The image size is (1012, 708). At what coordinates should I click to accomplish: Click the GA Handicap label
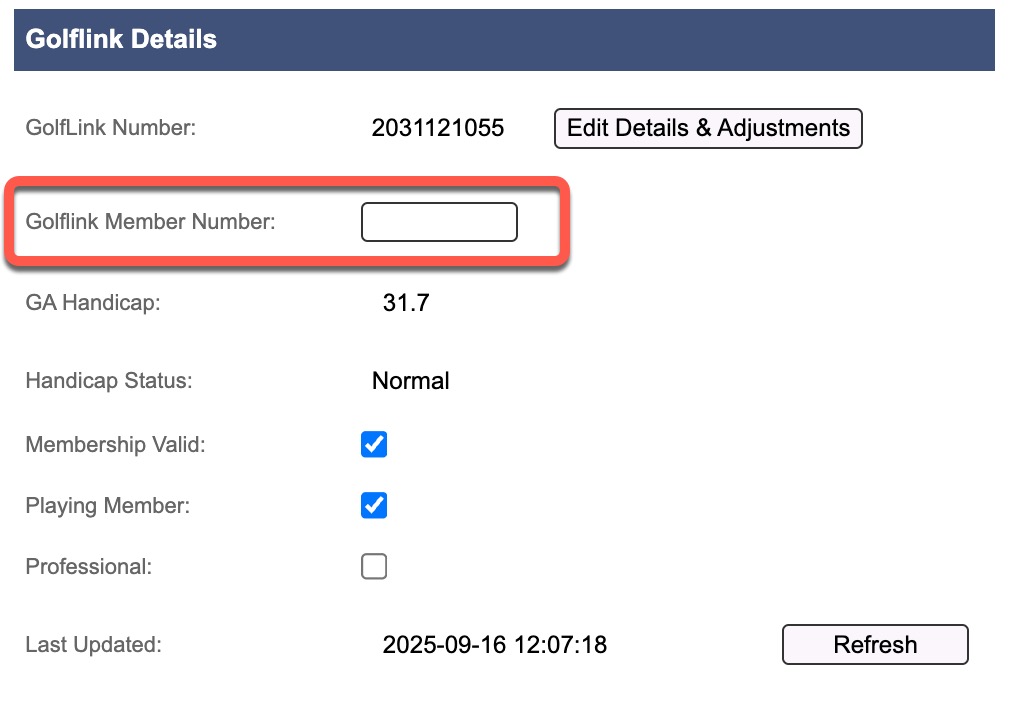93,303
